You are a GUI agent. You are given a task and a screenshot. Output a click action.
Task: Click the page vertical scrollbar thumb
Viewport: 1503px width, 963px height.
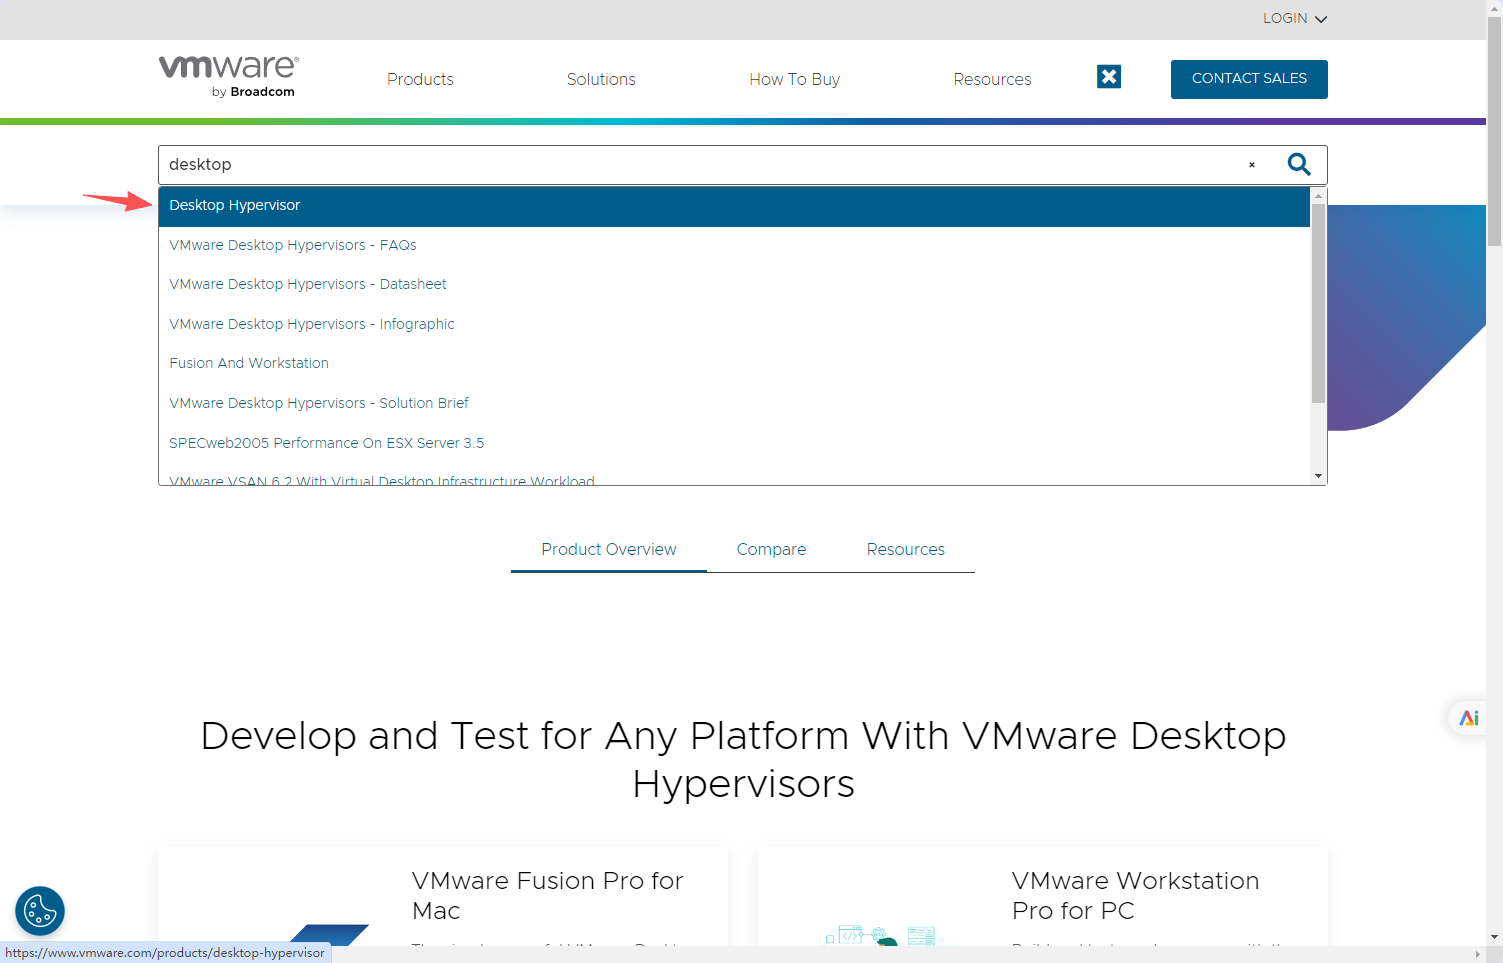pos(1494,130)
